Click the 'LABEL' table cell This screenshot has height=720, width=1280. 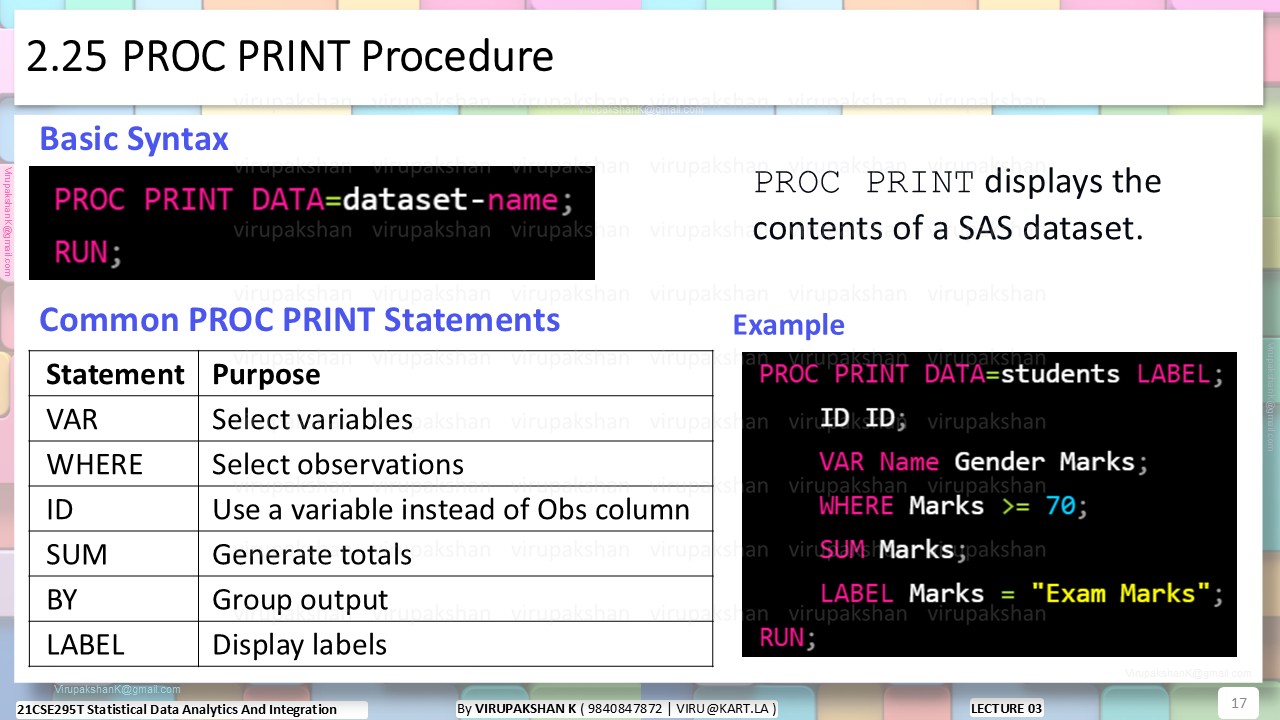click(x=114, y=644)
